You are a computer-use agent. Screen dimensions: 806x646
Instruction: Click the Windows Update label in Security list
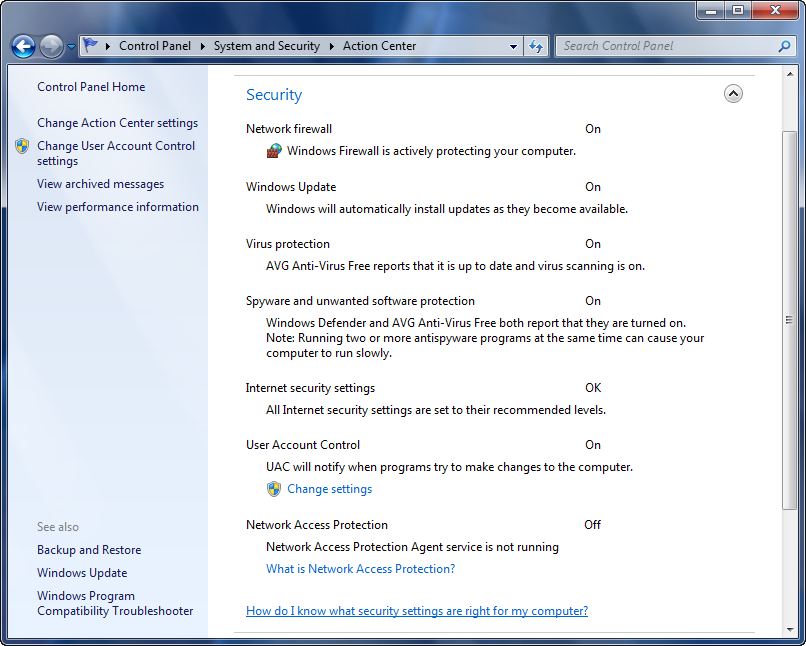tap(291, 187)
